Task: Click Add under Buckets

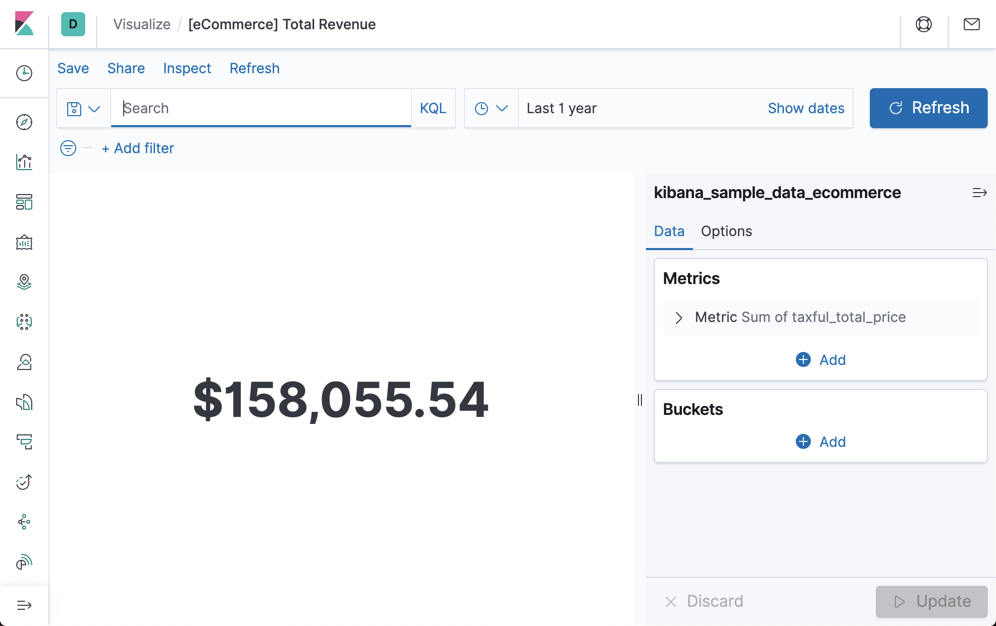Action: click(820, 442)
